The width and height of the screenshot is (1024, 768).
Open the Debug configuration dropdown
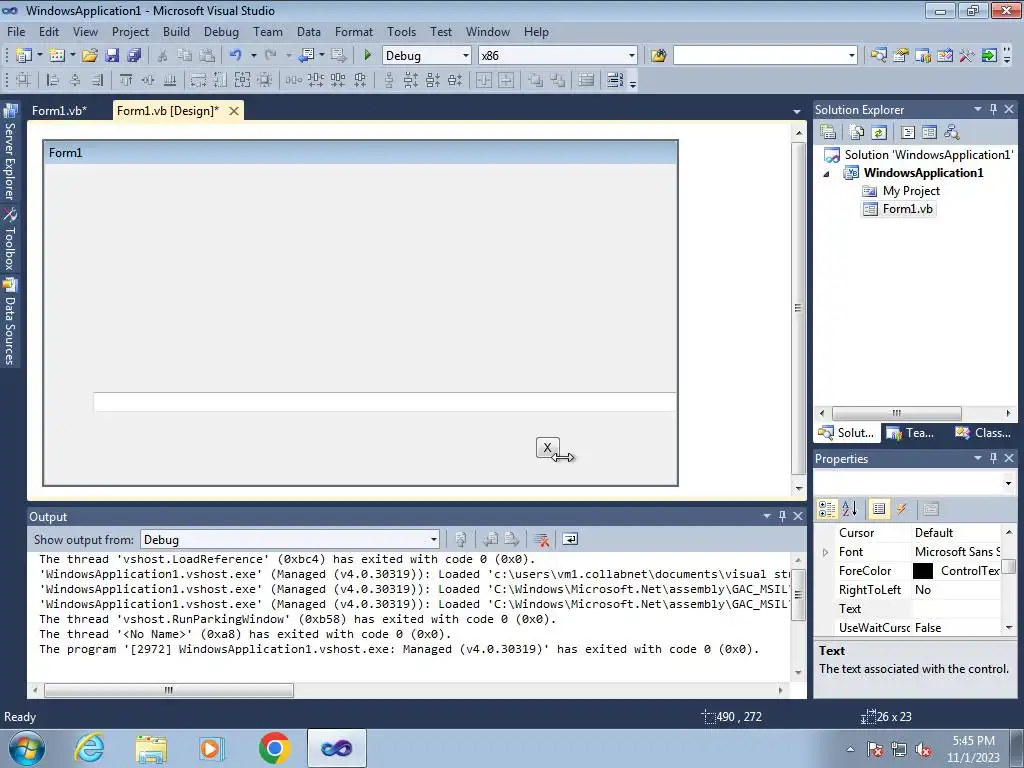[466, 56]
